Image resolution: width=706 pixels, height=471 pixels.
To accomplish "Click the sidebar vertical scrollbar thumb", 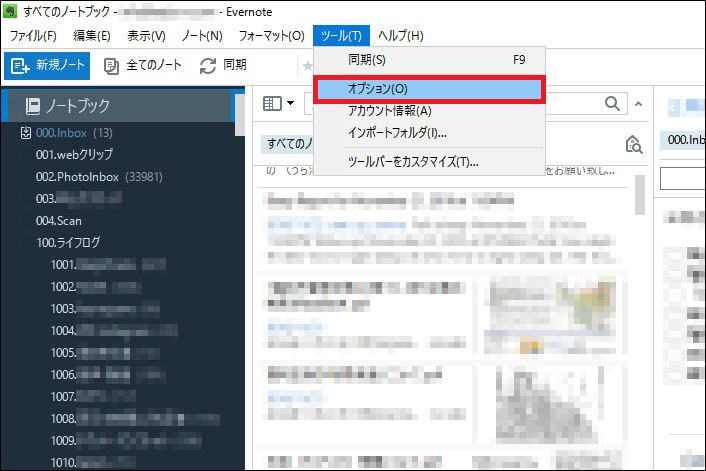I will 240,115.
